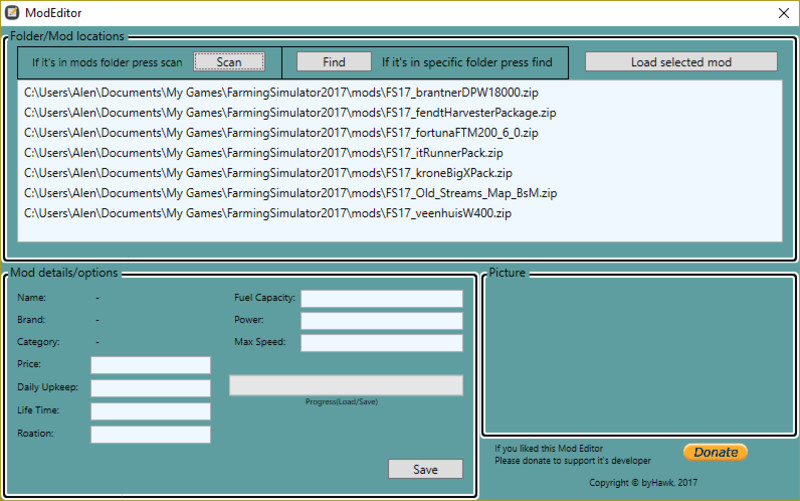Select FS17_Old_Streams_Map_BsM.zip mod entry
Image resolution: width=800 pixels, height=501 pixels.
[290, 193]
